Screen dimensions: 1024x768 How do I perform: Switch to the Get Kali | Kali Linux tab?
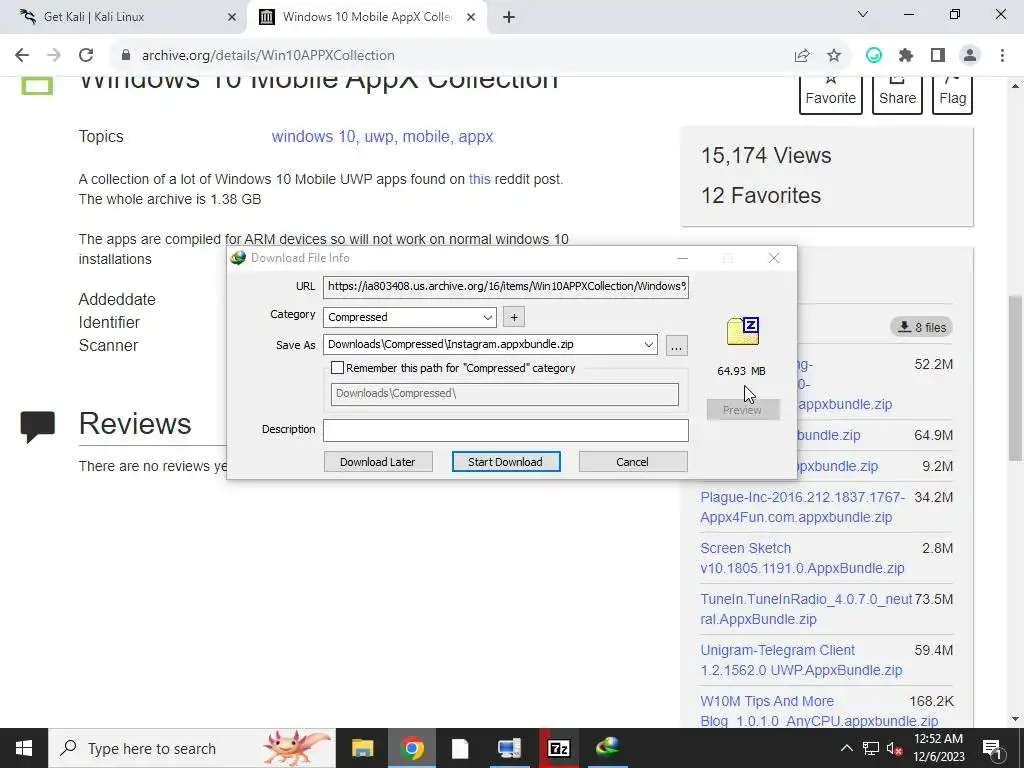click(x=123, y=17)
